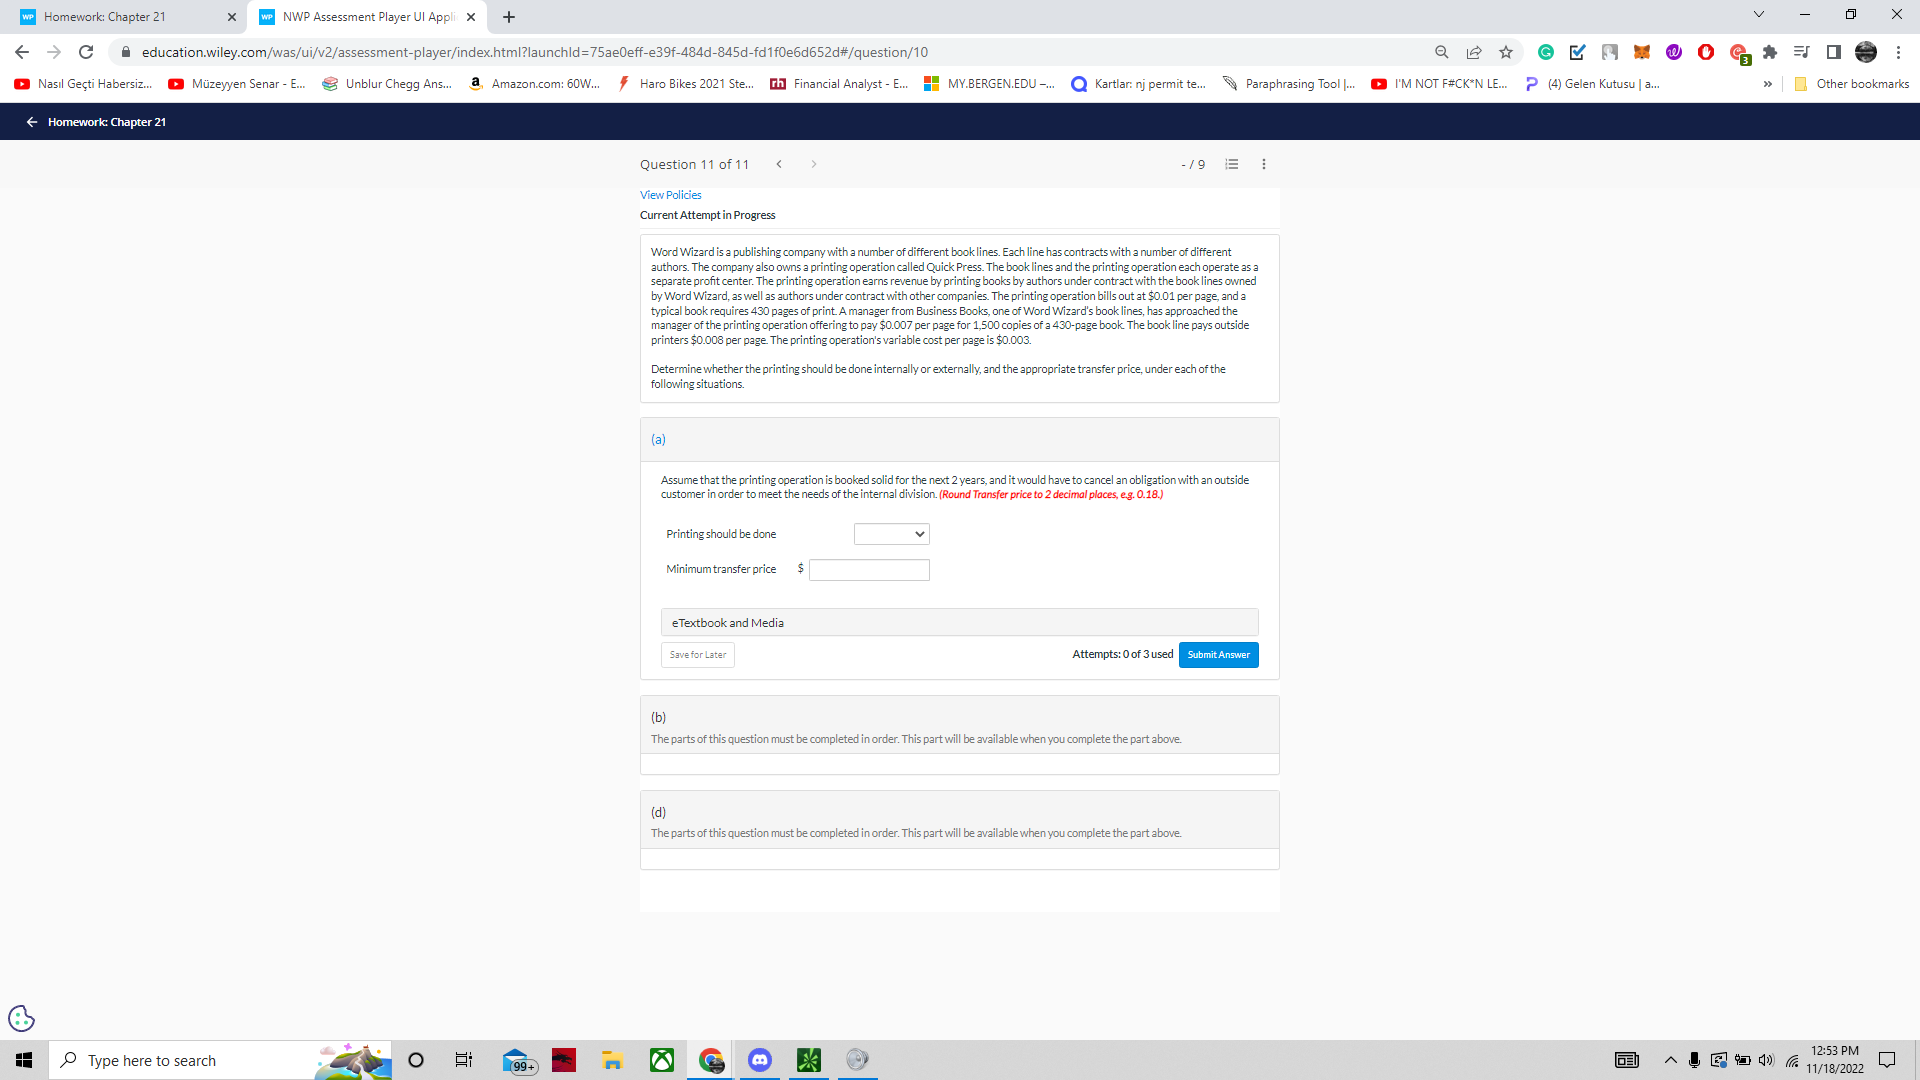This screenshot has height=1080, width=1920.
Task: Bookmark this page with the star icon
Action: pos(1506,52)
